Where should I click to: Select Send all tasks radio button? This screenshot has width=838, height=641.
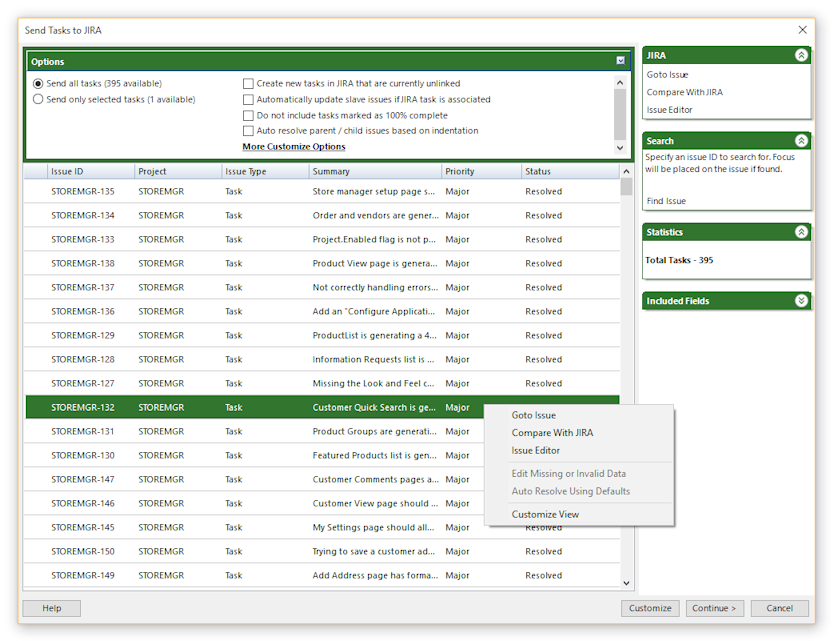click(38, 83)
